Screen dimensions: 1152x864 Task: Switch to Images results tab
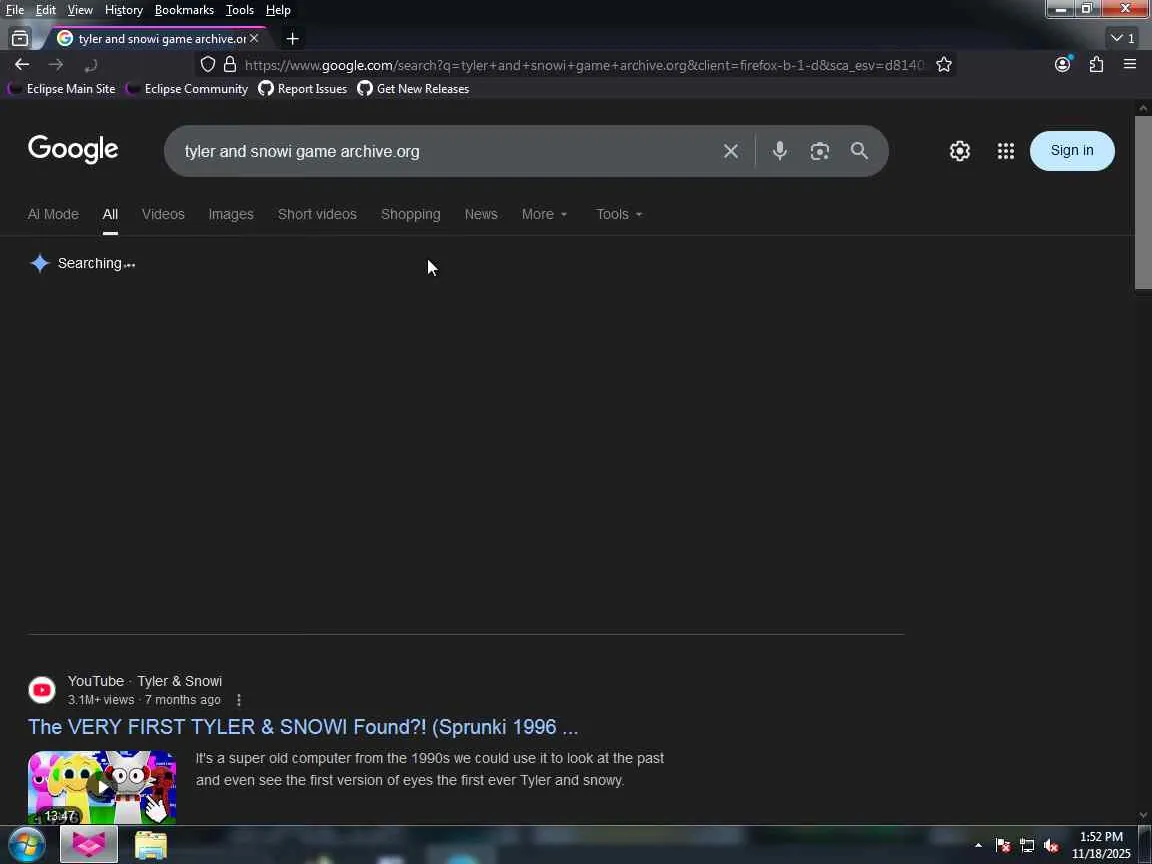click(x=231, y=214)
